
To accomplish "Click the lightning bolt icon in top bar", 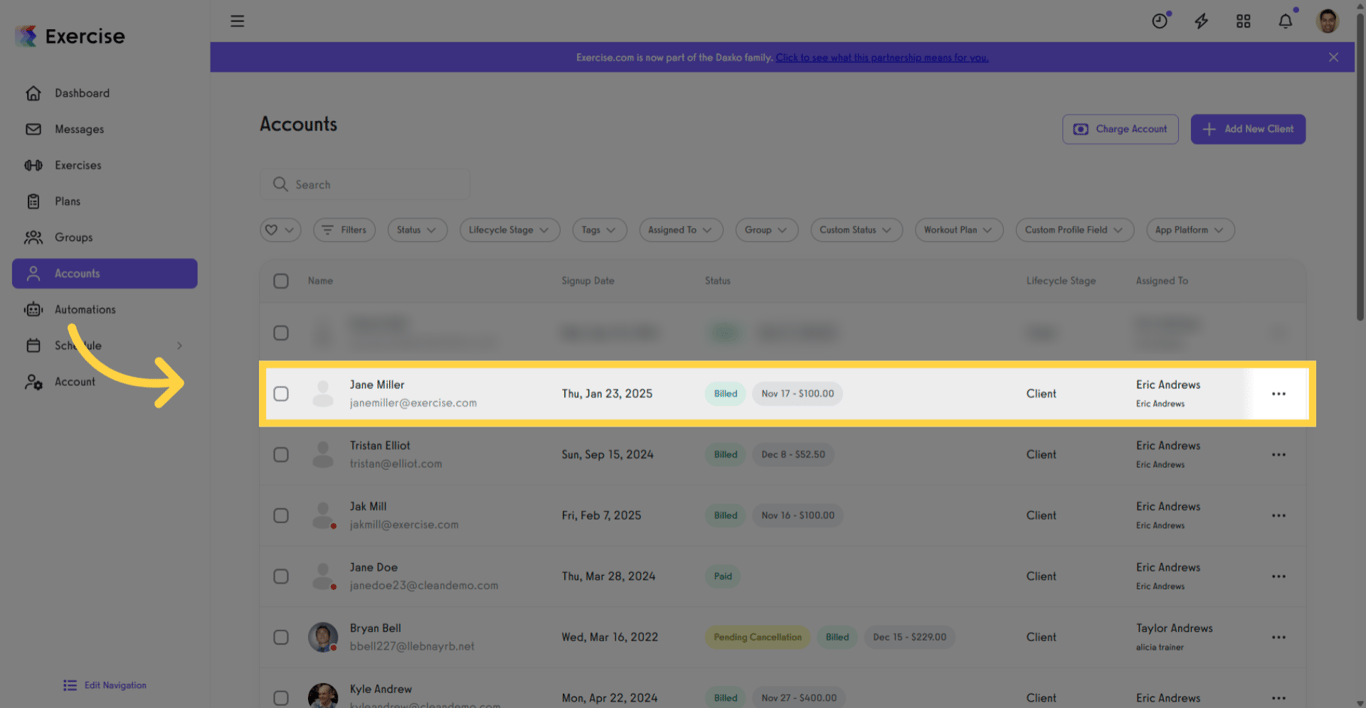I will point(1201,20).
